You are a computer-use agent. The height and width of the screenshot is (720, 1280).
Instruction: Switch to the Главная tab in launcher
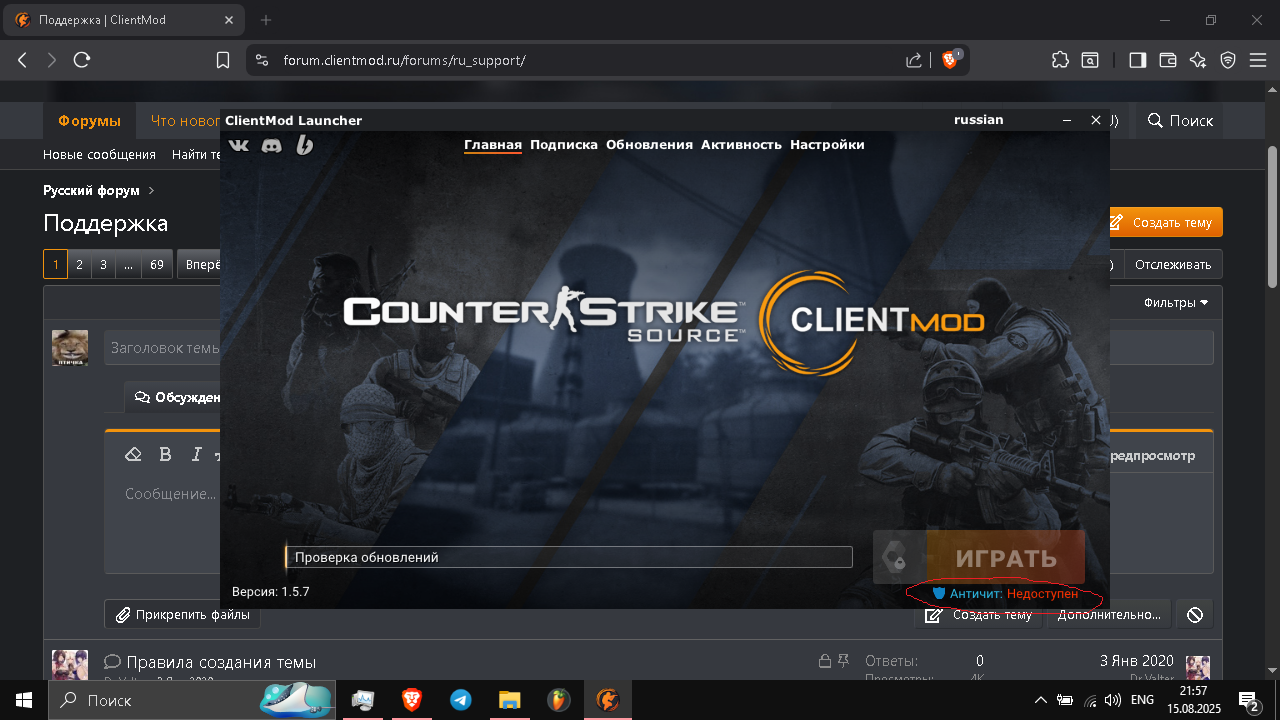click(x=493, y=145)
